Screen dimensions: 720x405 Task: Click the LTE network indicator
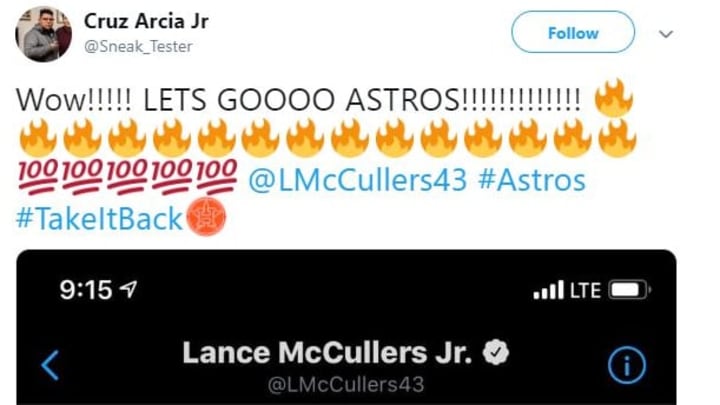(585, 290)
